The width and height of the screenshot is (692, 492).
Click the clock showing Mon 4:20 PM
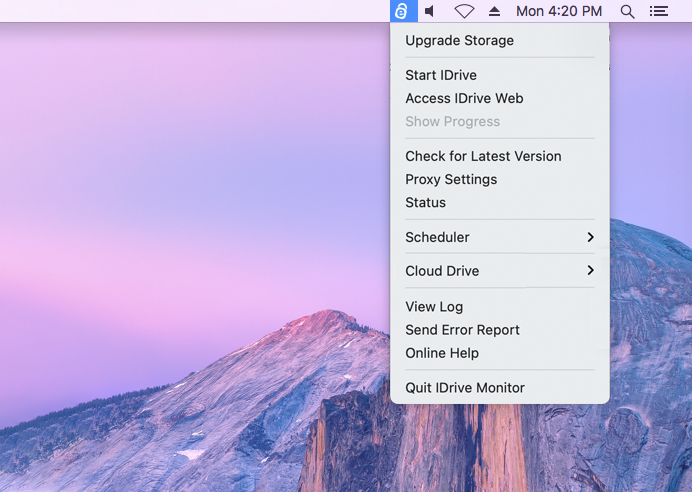559,11
